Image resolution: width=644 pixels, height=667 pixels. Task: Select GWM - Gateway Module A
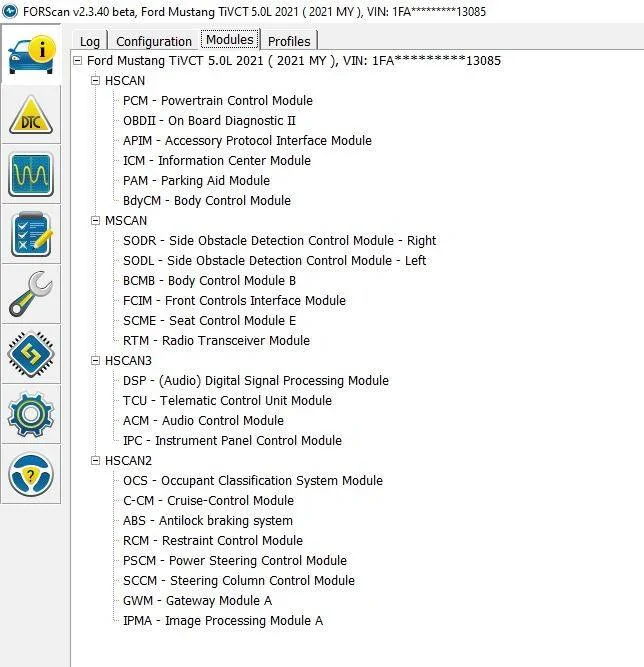197,600
